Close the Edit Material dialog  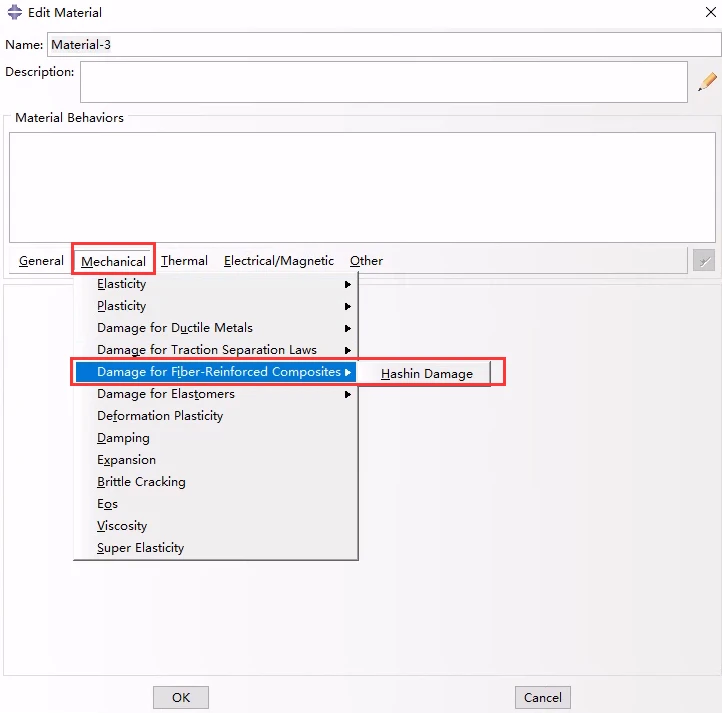(x=710, y=12)
